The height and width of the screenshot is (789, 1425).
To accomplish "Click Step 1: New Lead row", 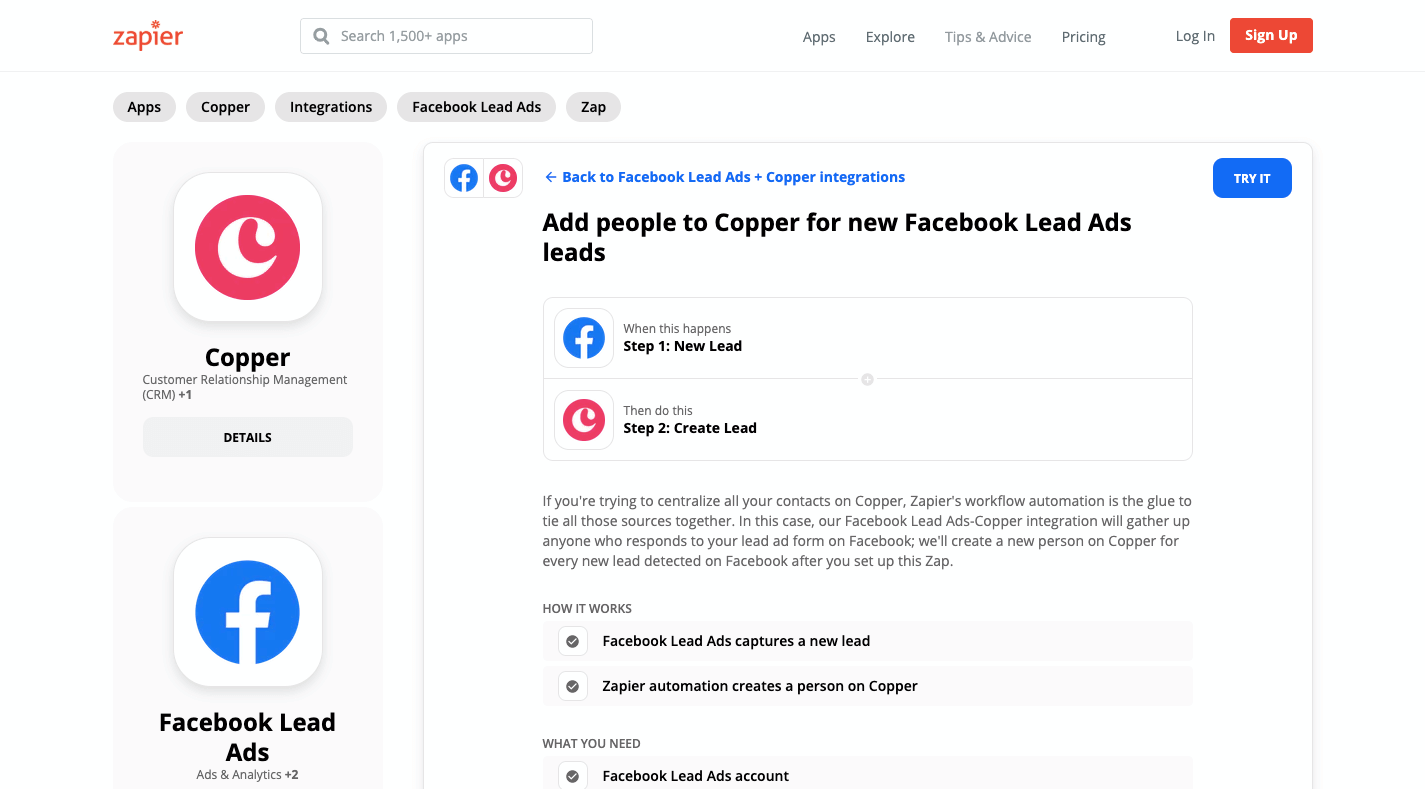I will point(868,338).
